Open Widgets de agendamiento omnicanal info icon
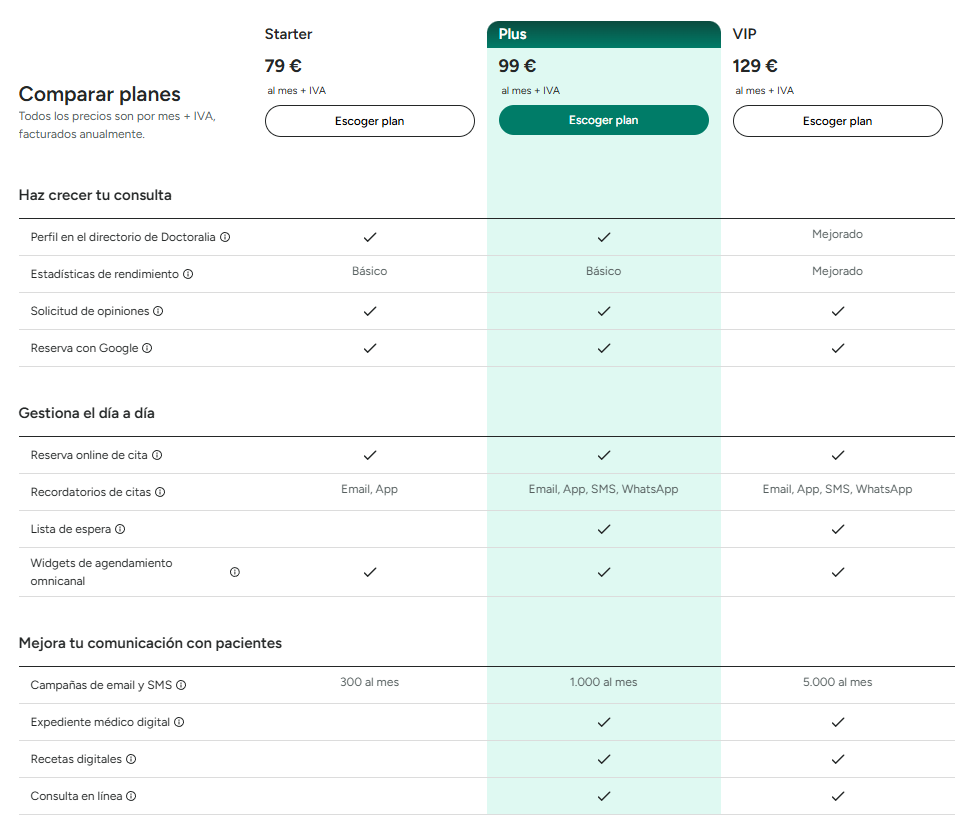Viewport: 976px width, 828px height. [235, 572]
